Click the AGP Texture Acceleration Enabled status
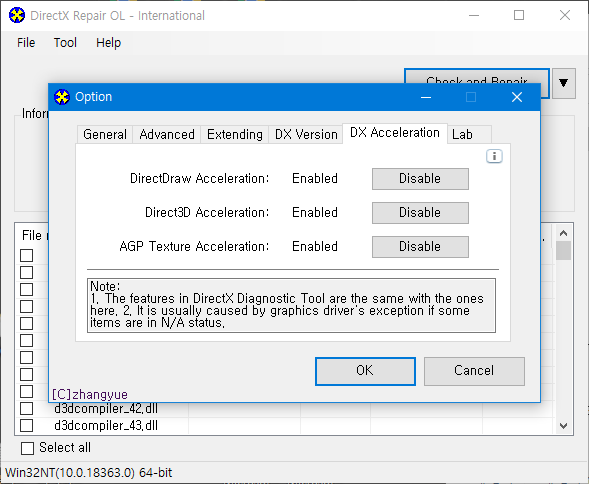589x484 pixels. (315, 247)
